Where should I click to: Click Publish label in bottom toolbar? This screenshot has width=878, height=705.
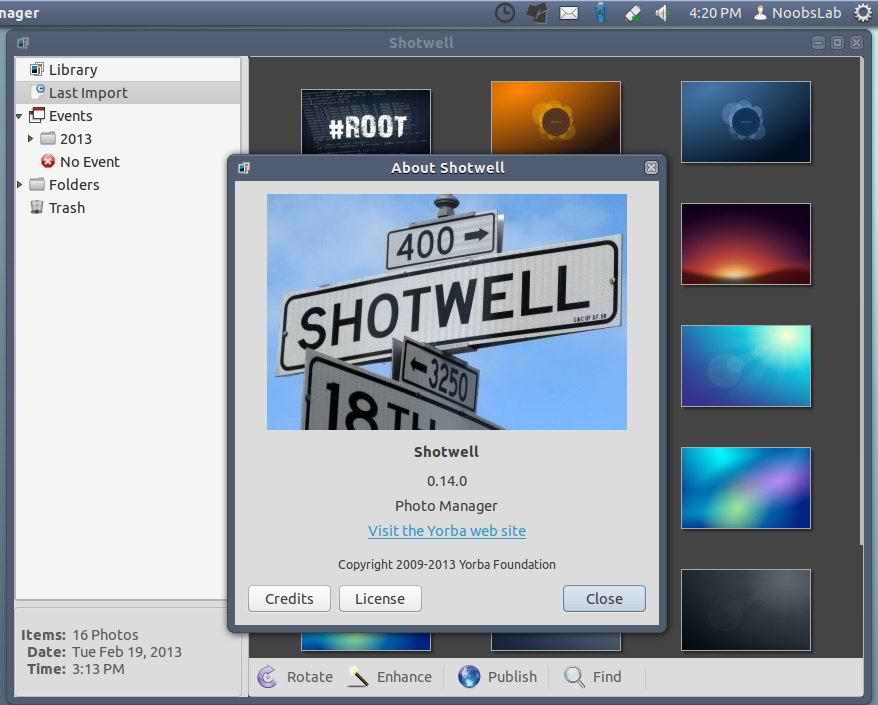512,676
